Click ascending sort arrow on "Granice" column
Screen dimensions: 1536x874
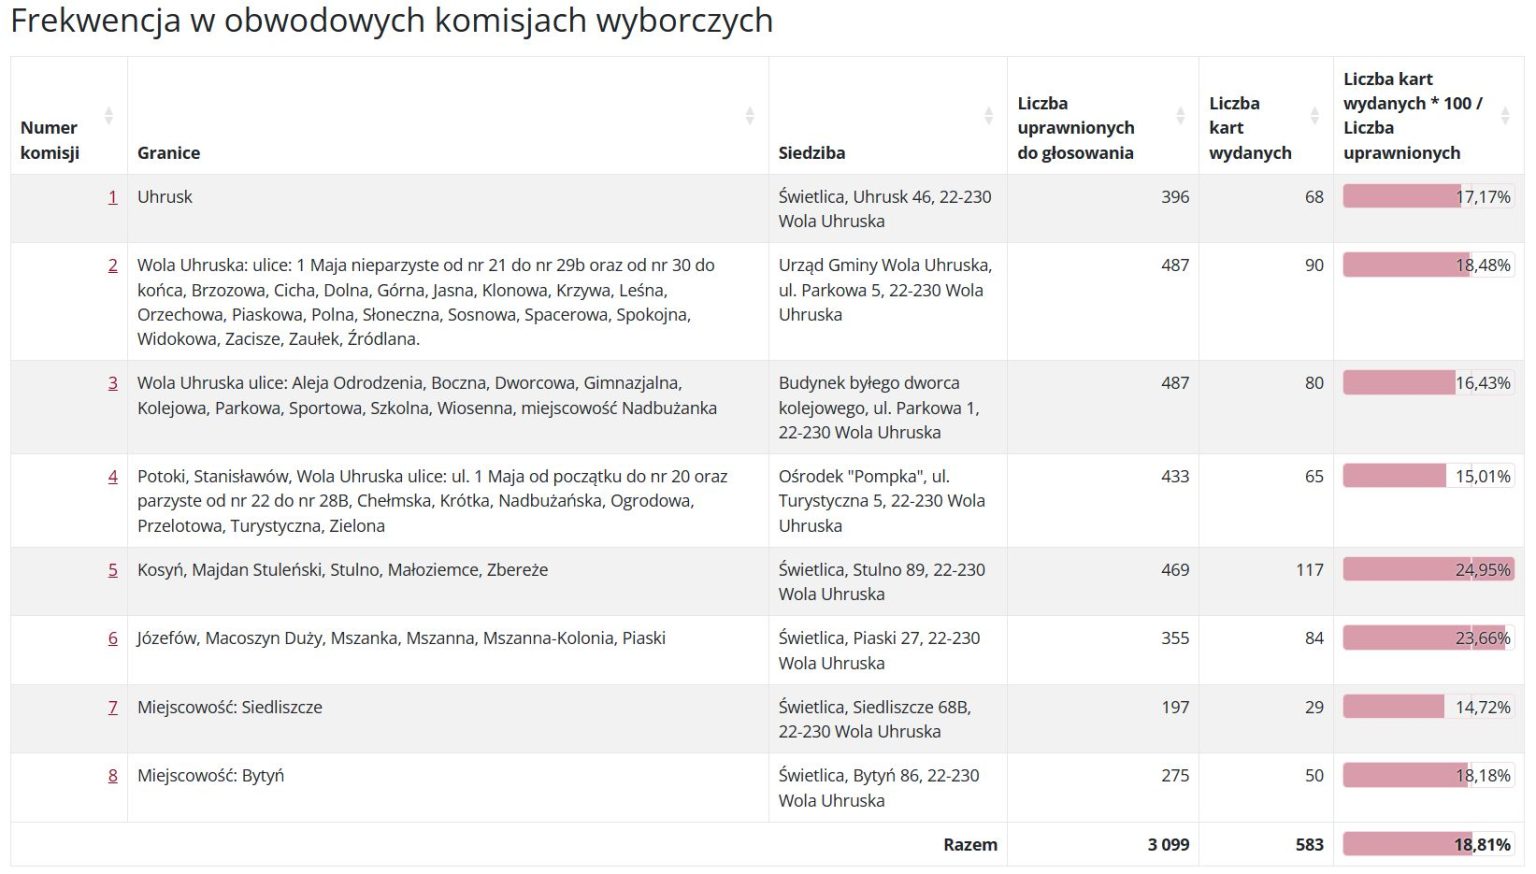click(x=750, y=111)
